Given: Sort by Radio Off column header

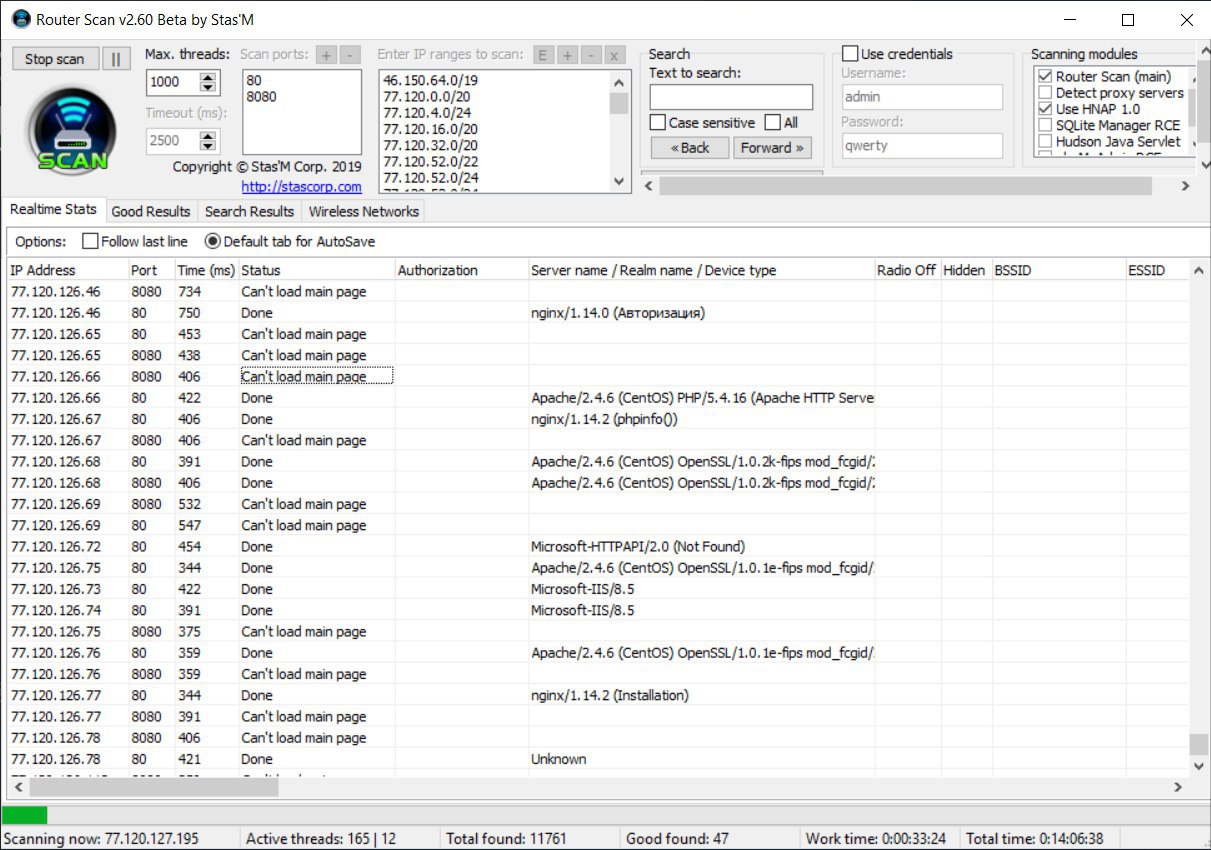Looking at the screenshot, I should (907, 270).
